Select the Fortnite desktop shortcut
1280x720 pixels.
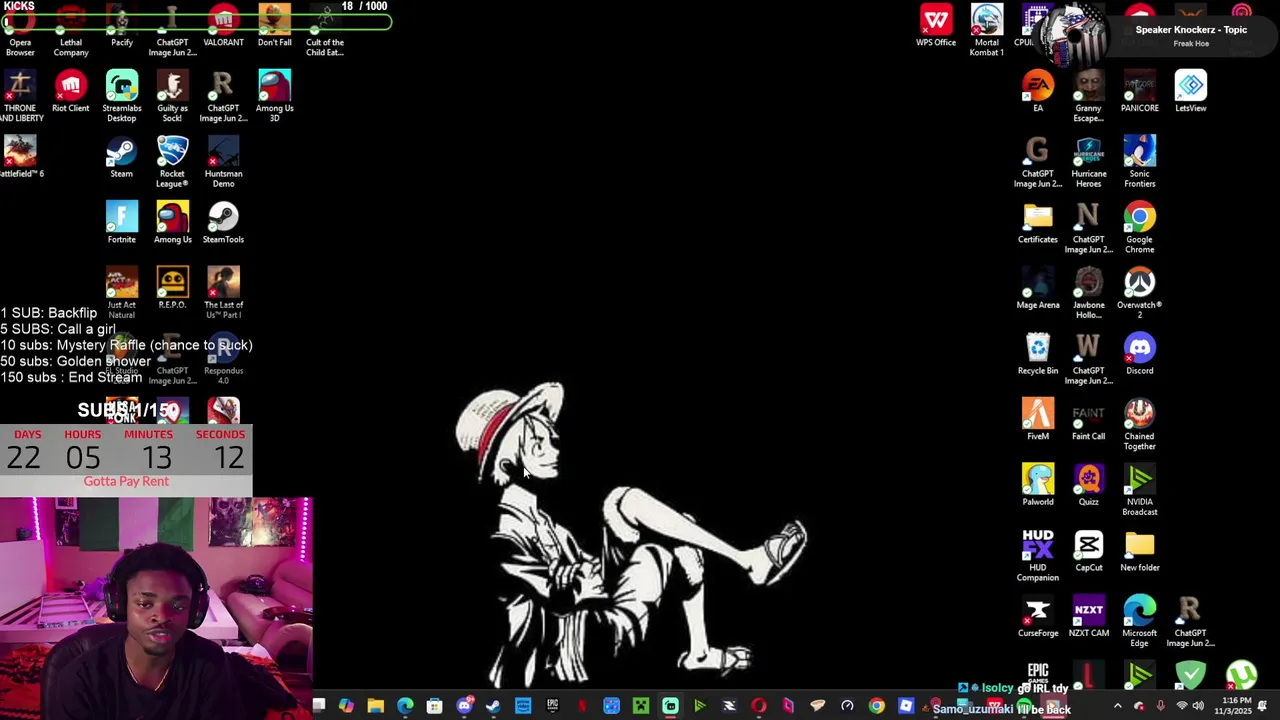coord(121,223)
